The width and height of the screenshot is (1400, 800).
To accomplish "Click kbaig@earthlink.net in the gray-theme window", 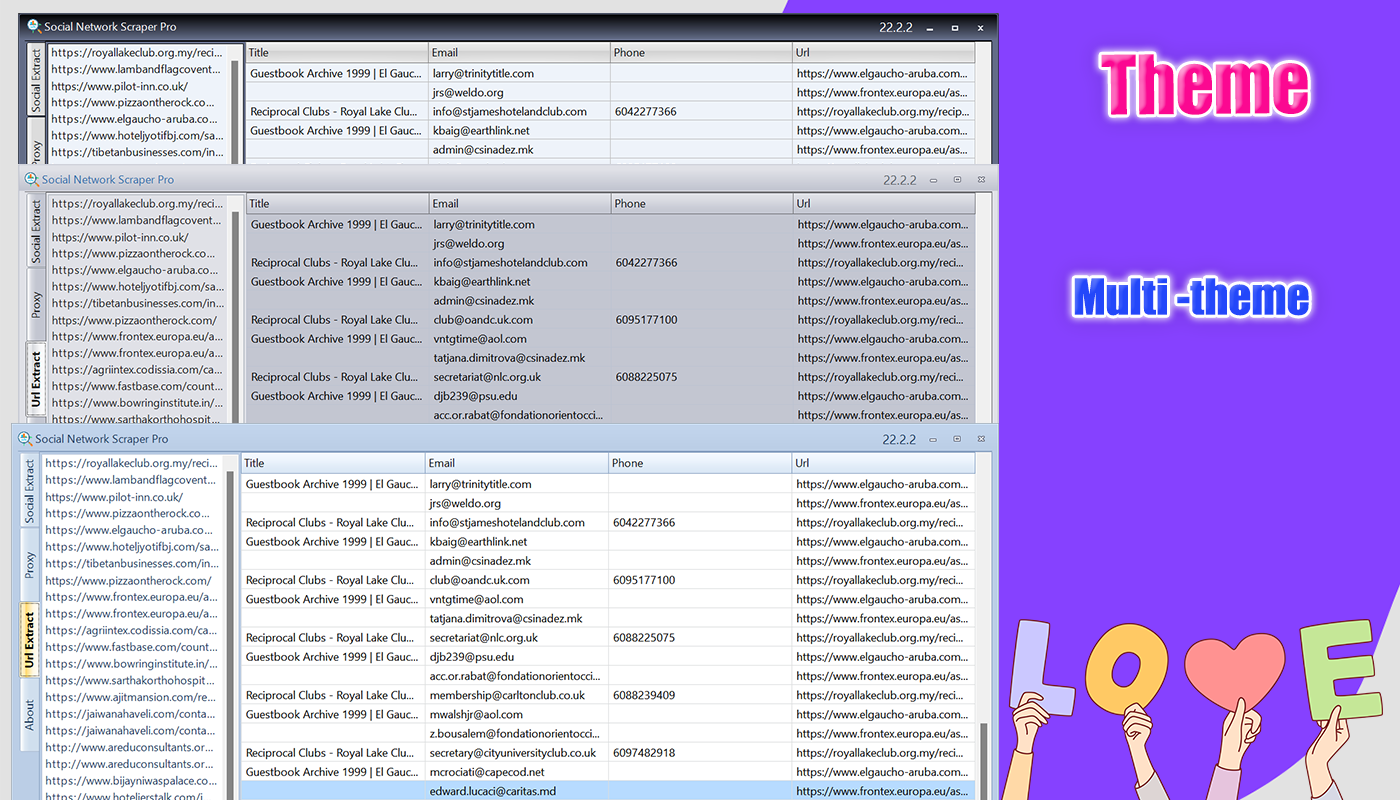I will [482, 282].
